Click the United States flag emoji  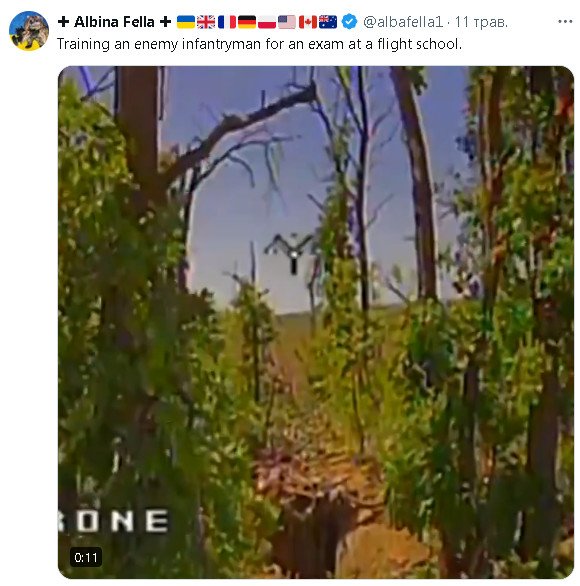point(287,22)
